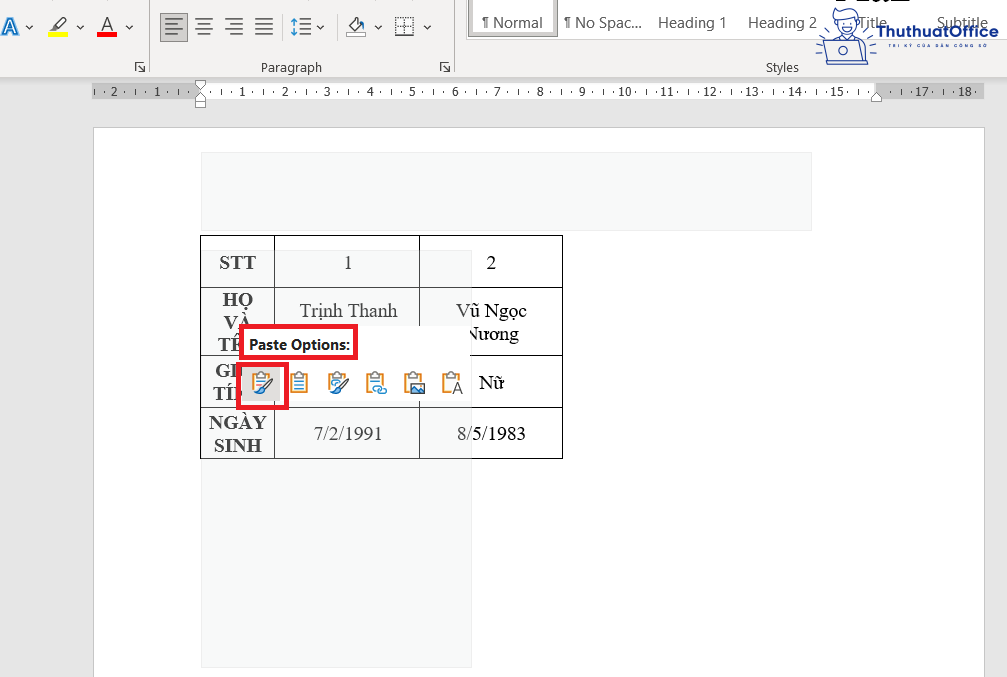
Task: Click the cell containing Trịnh Thanh
Action: click(x=347, y=311)
